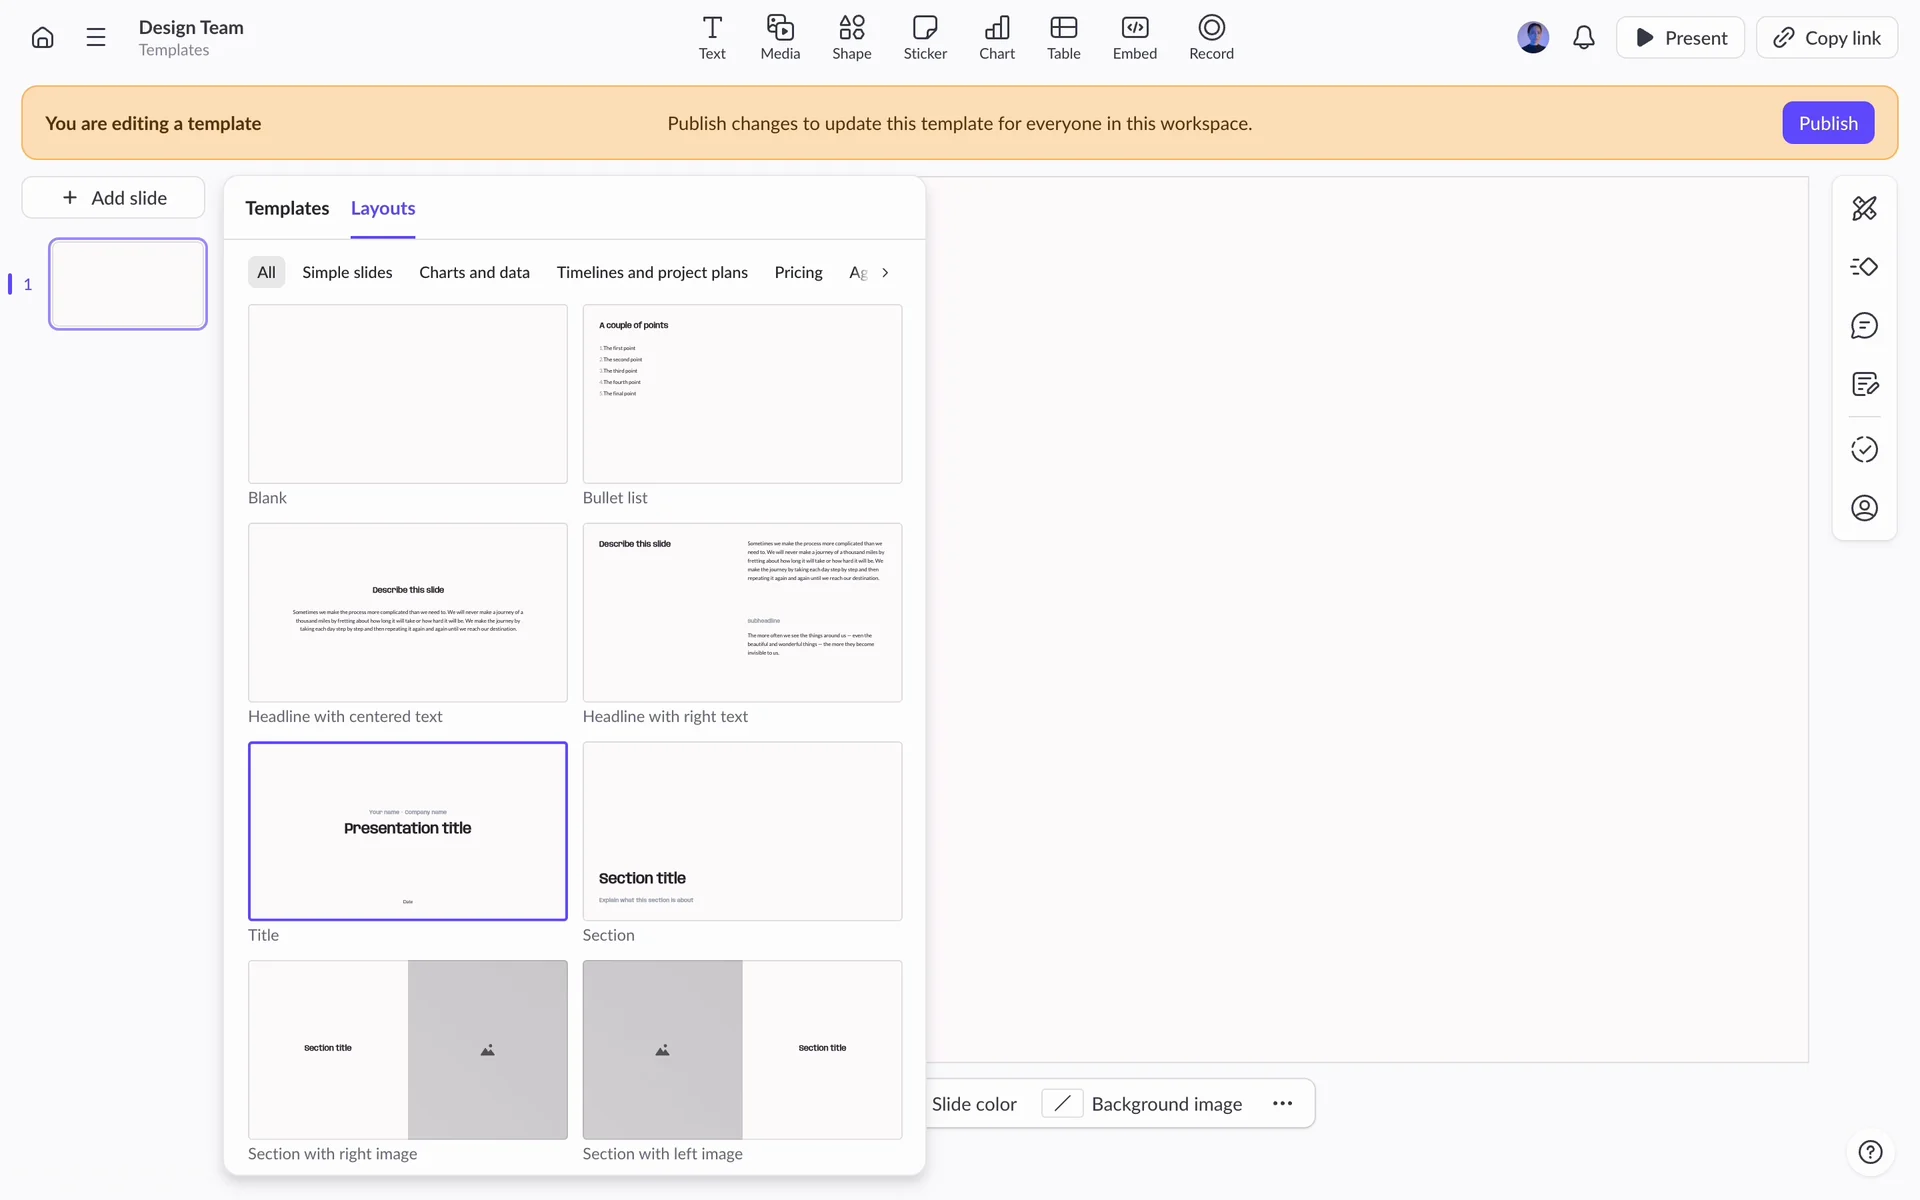Click the Embed toolbar icon

[1134, 38]
